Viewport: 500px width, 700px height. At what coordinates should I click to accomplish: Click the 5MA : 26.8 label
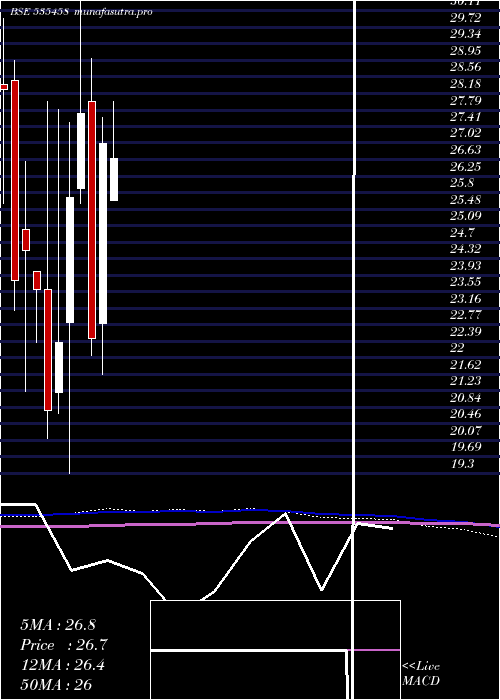click(58, 625)
